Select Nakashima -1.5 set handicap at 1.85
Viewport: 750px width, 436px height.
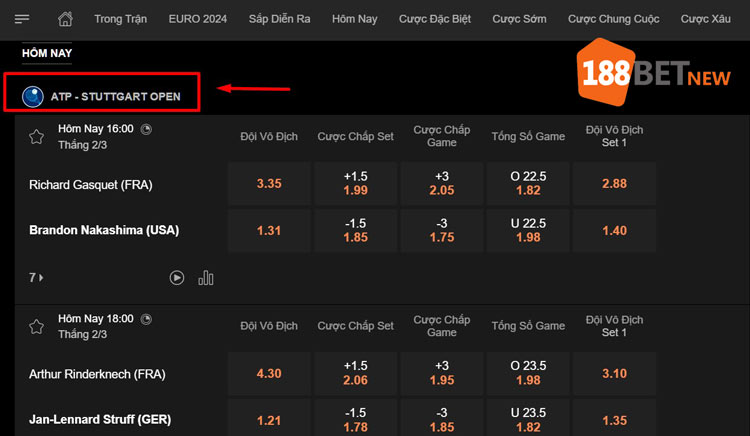click(x=355, y=230)
